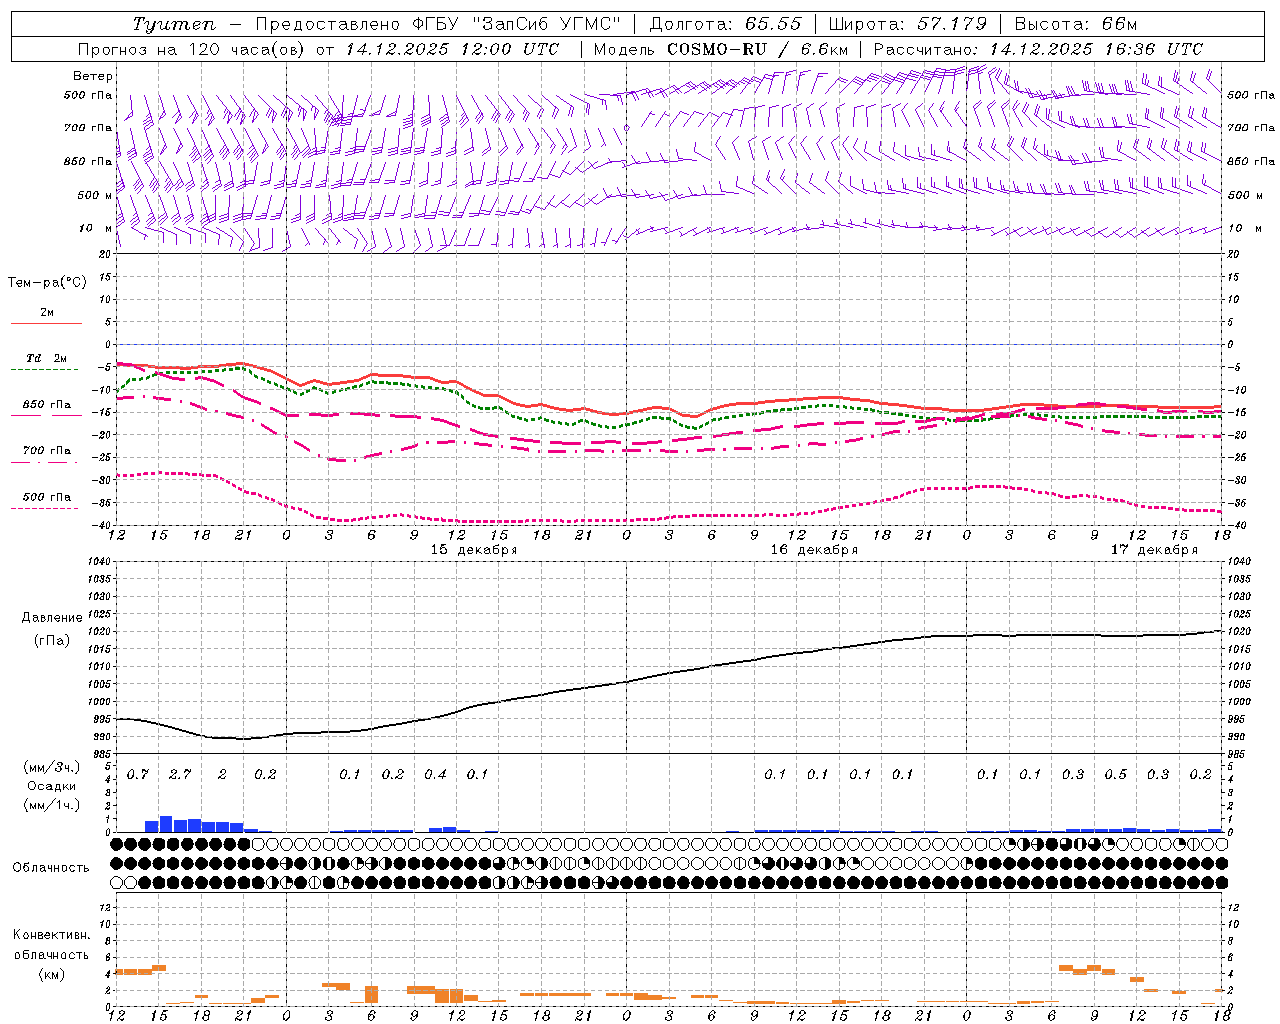This screenshot has width=1280, height=1024.
Task: Click the "0.4" three-hour precipitation value
Action: click(435, 775)
